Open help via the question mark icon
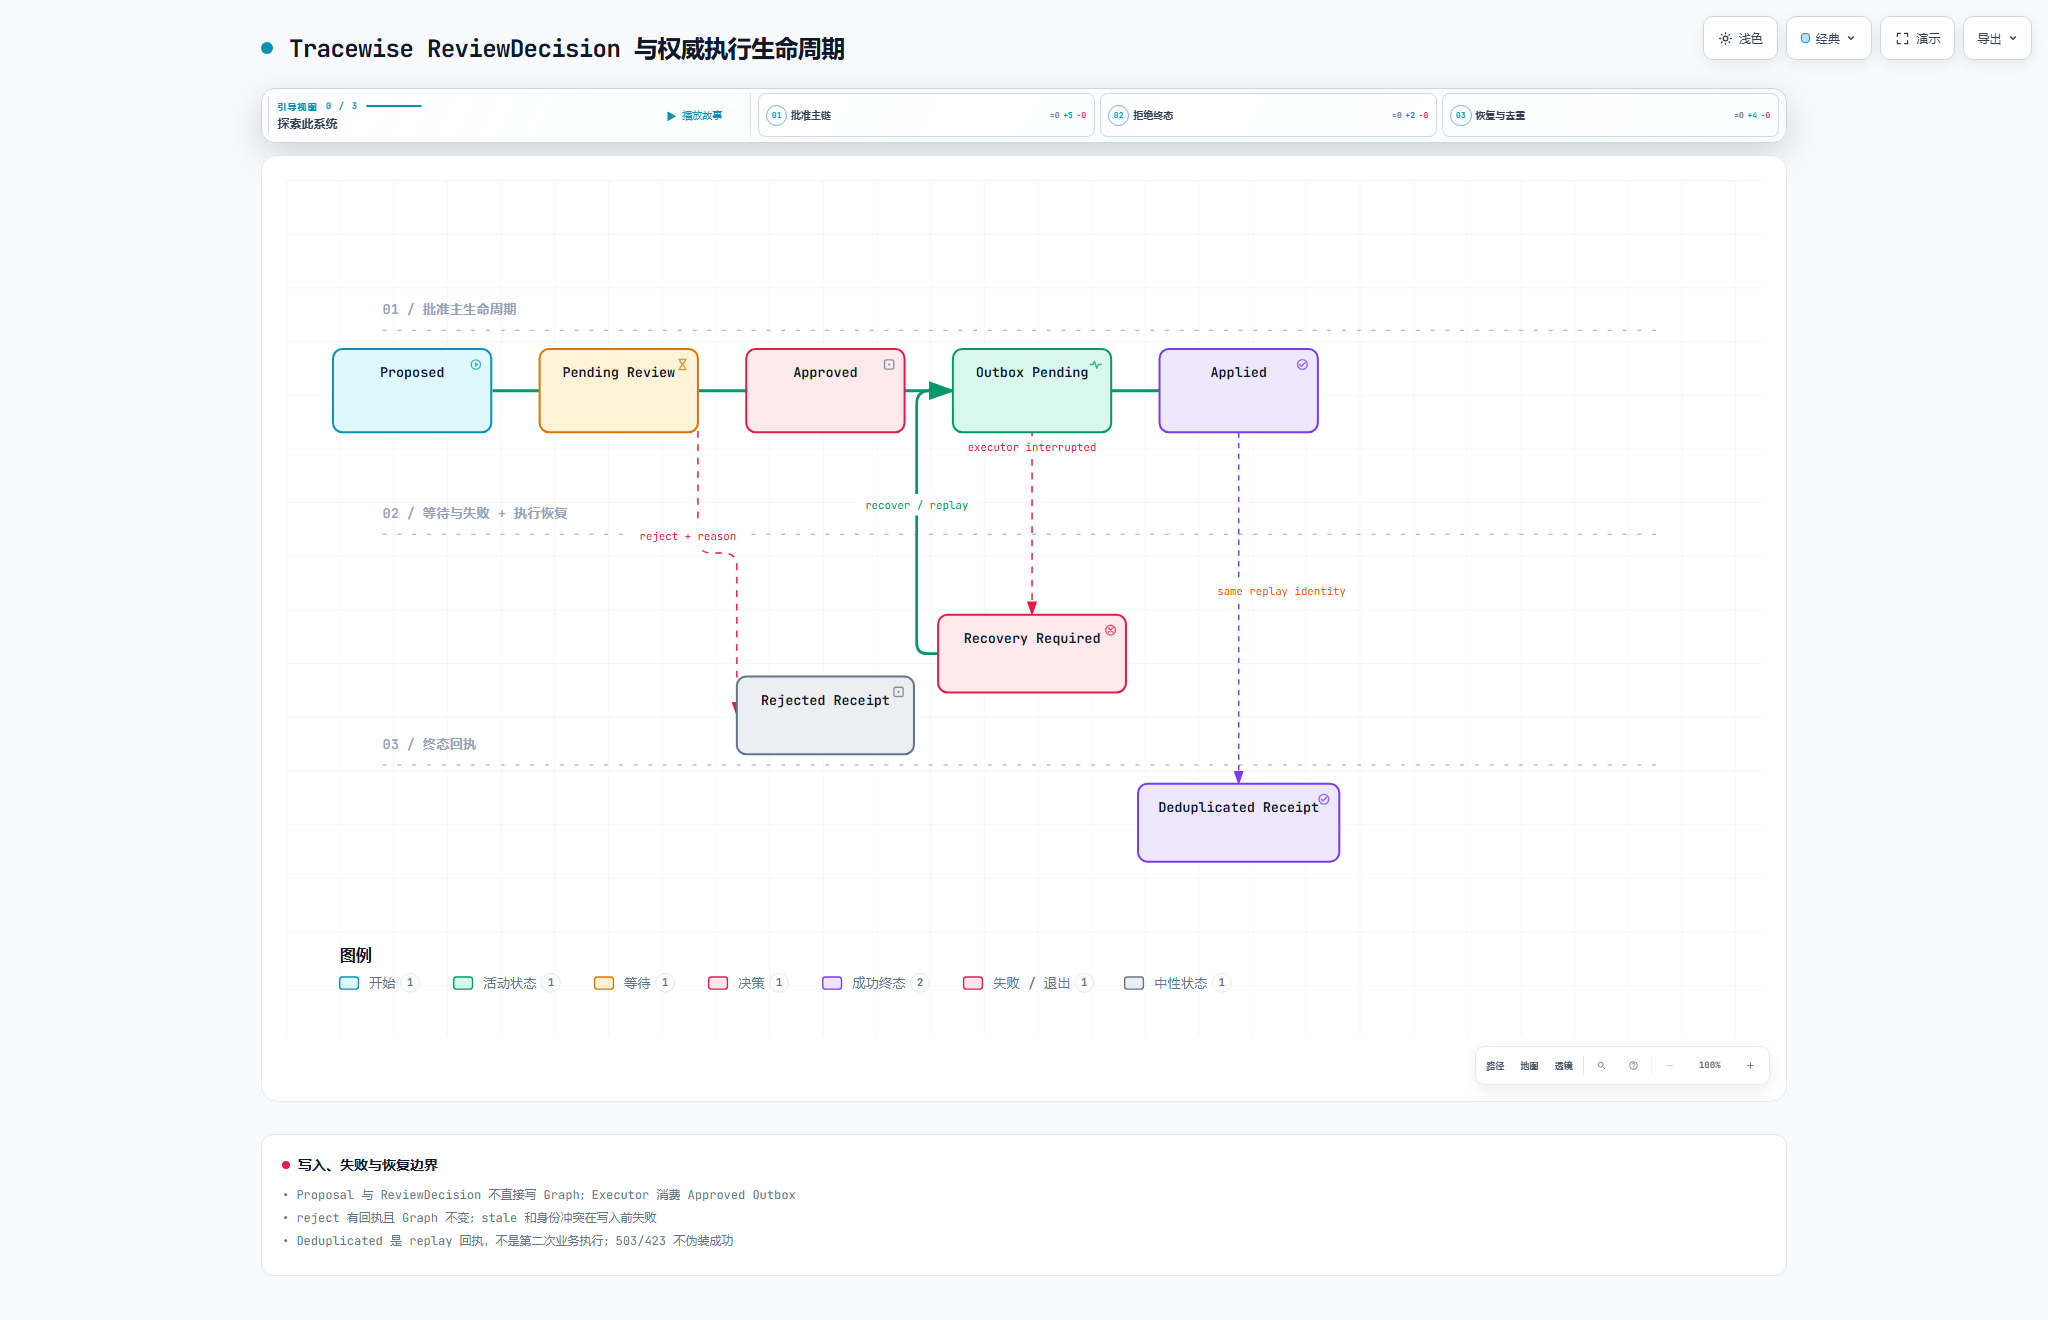Viewport: 2048px width, 1320px height. tap(1633, 1065)
